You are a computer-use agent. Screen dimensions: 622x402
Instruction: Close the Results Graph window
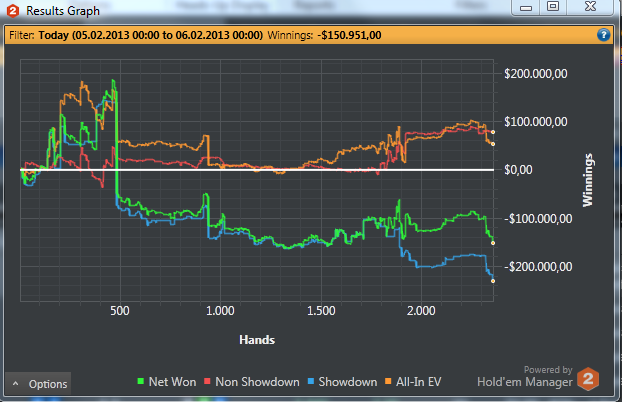click(590, 7)
